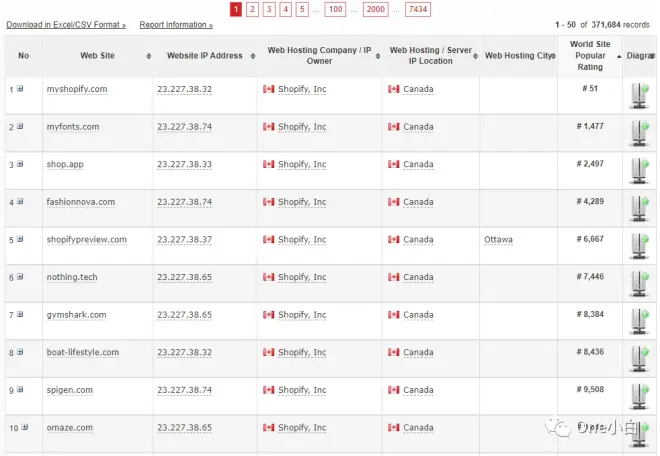
Task: Go to page 2 of results
Action: click(x=252, y=10)
